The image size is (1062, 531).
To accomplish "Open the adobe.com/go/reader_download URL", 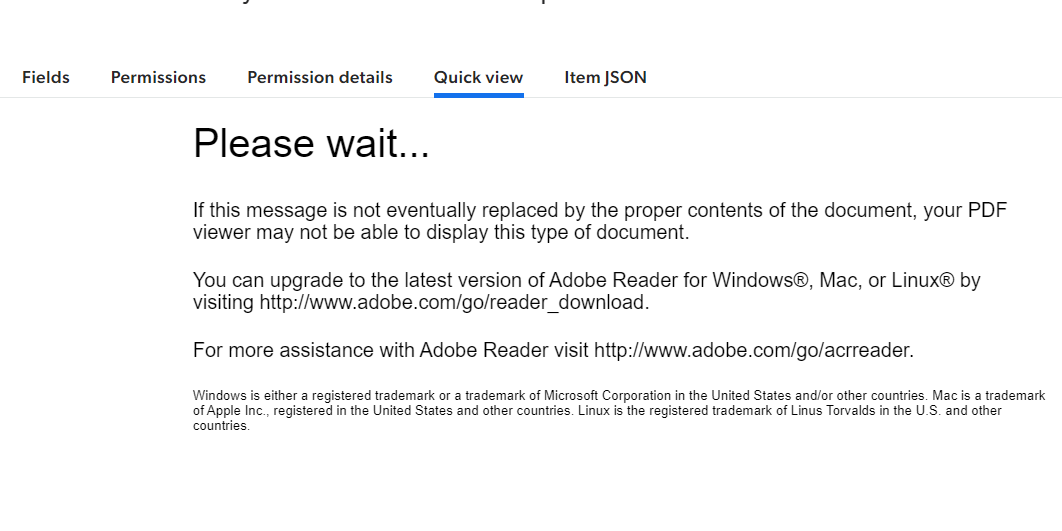I will [454, 302].
